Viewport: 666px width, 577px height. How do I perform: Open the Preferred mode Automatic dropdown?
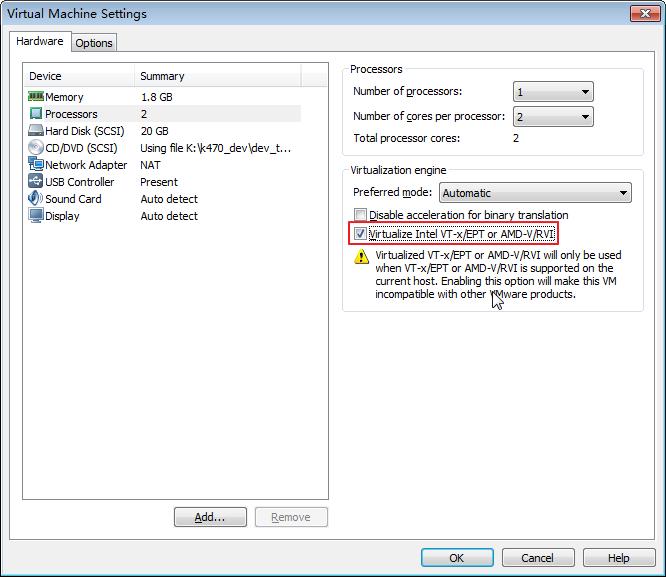point(535,193)
